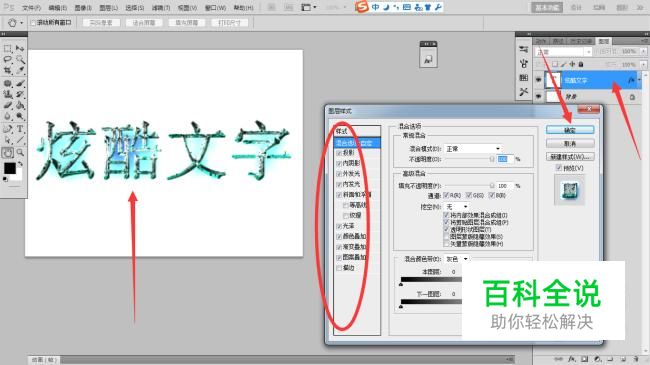
Task: Open the arrange documents dropdown in top bar
Action: click(x=309, y=7)
